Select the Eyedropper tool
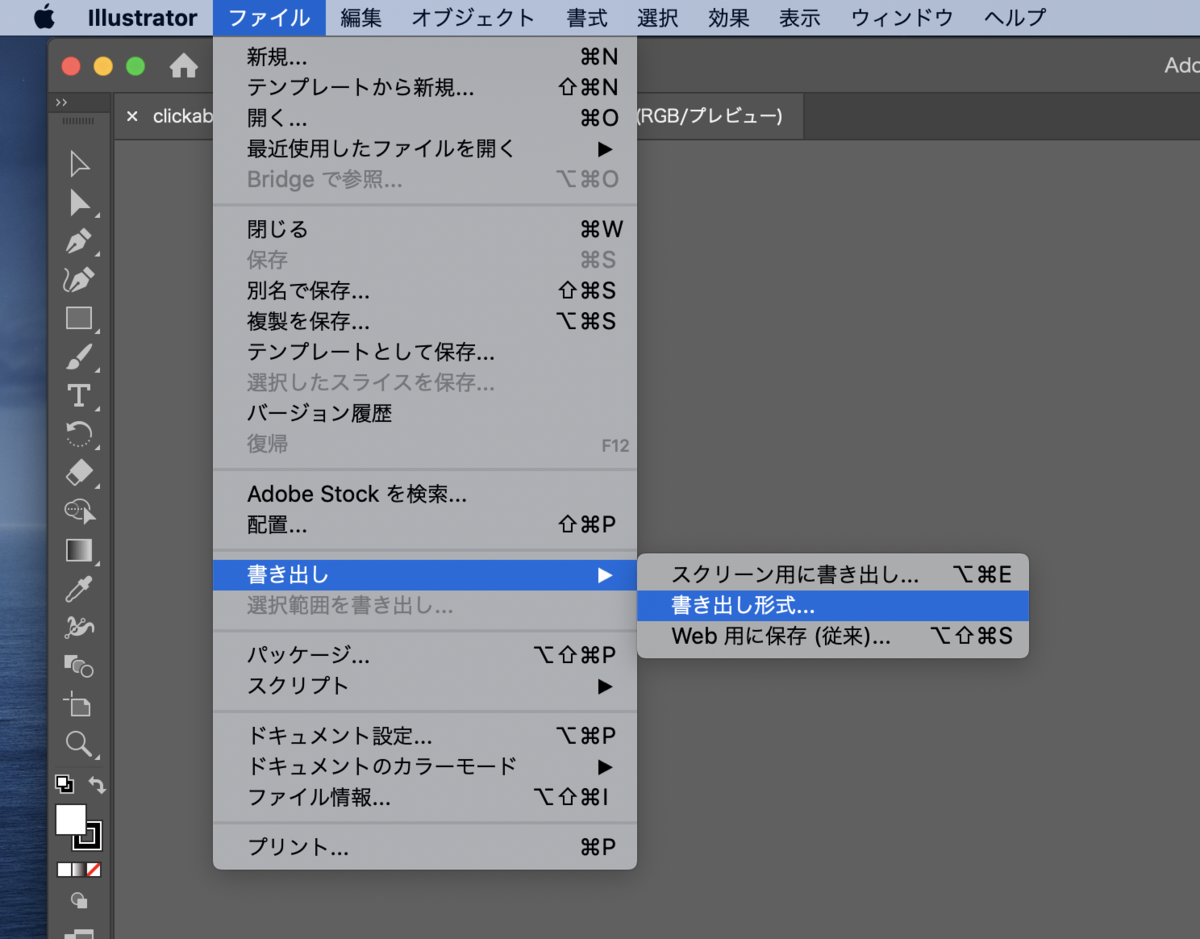Viewport: 1200px width, 939px height. pos(79,588)
